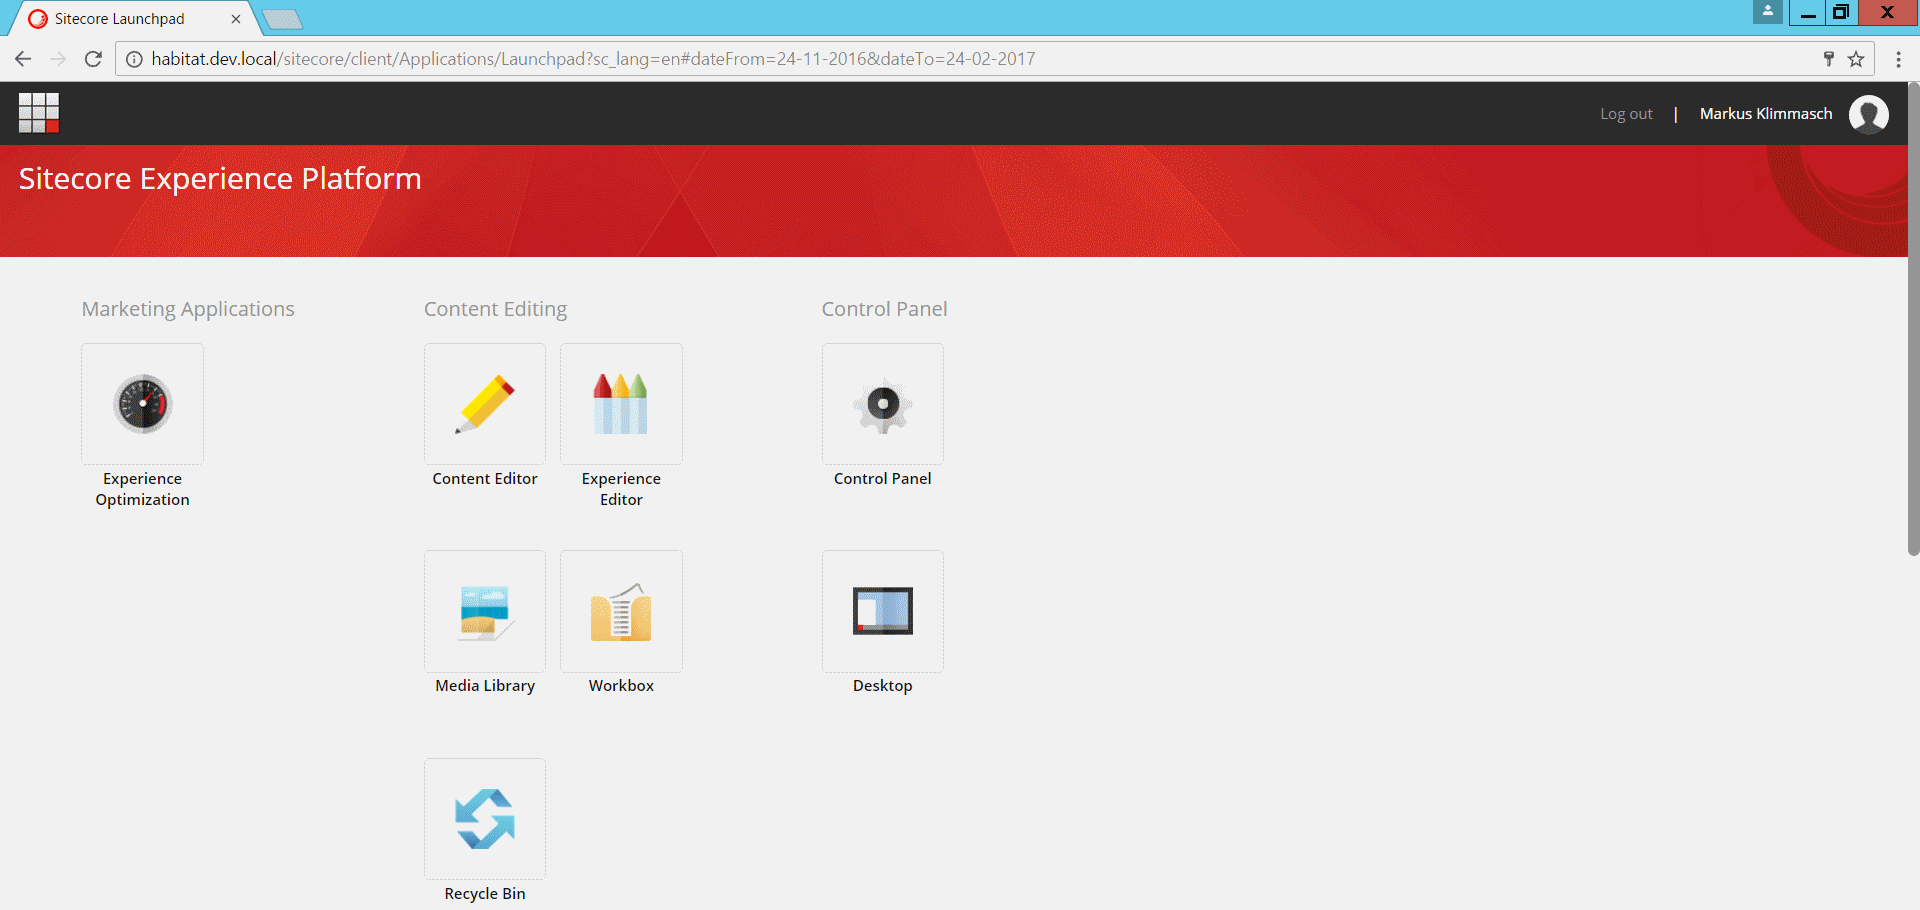Click the page vertical scrollbar
The width and height of the screenshot is (1920, 910).
tap(1913, 318)
